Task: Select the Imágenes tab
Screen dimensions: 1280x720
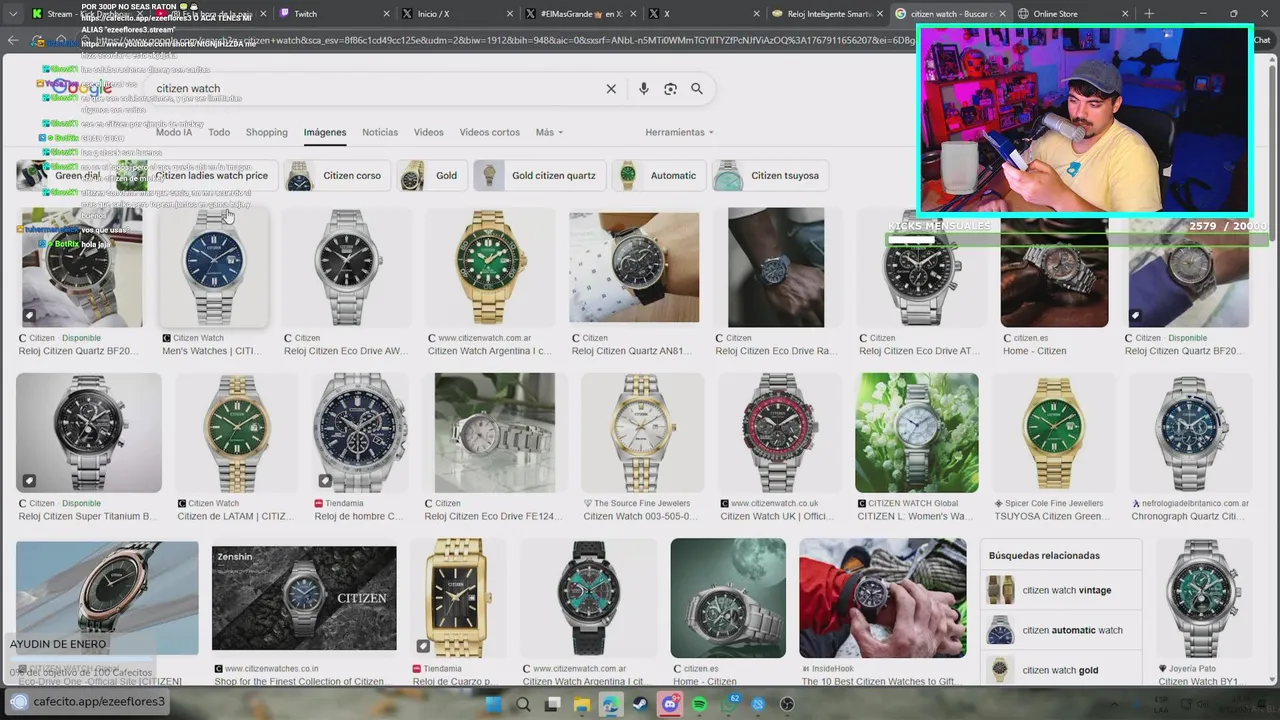Action: point(325,132)
